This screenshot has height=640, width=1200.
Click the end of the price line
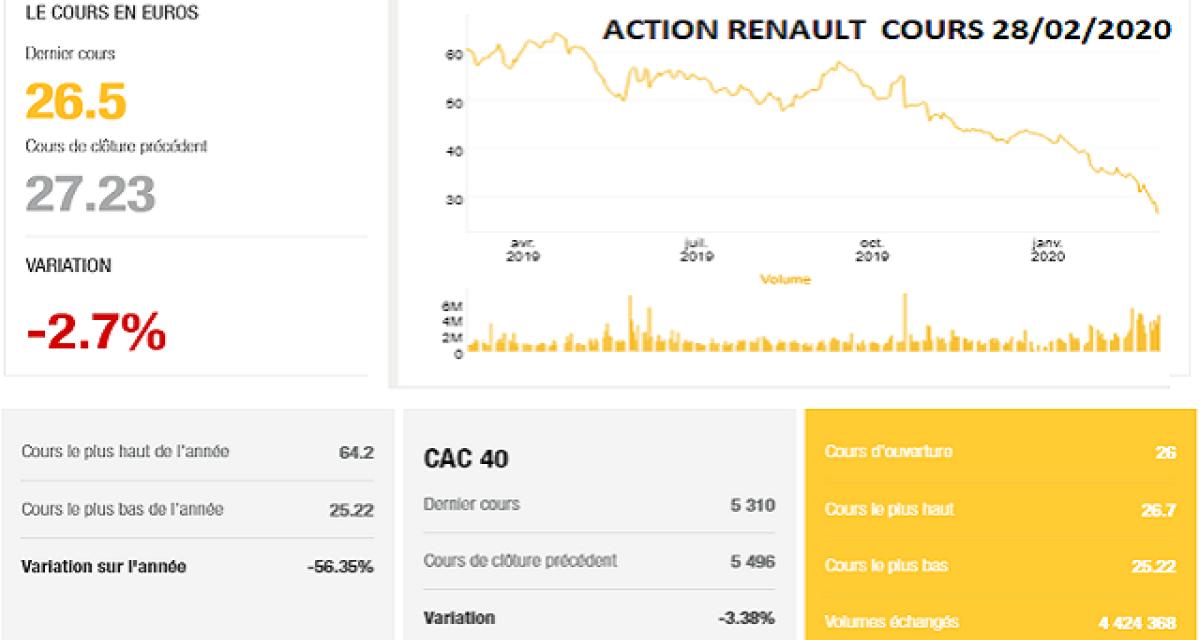click(1157, 211)
